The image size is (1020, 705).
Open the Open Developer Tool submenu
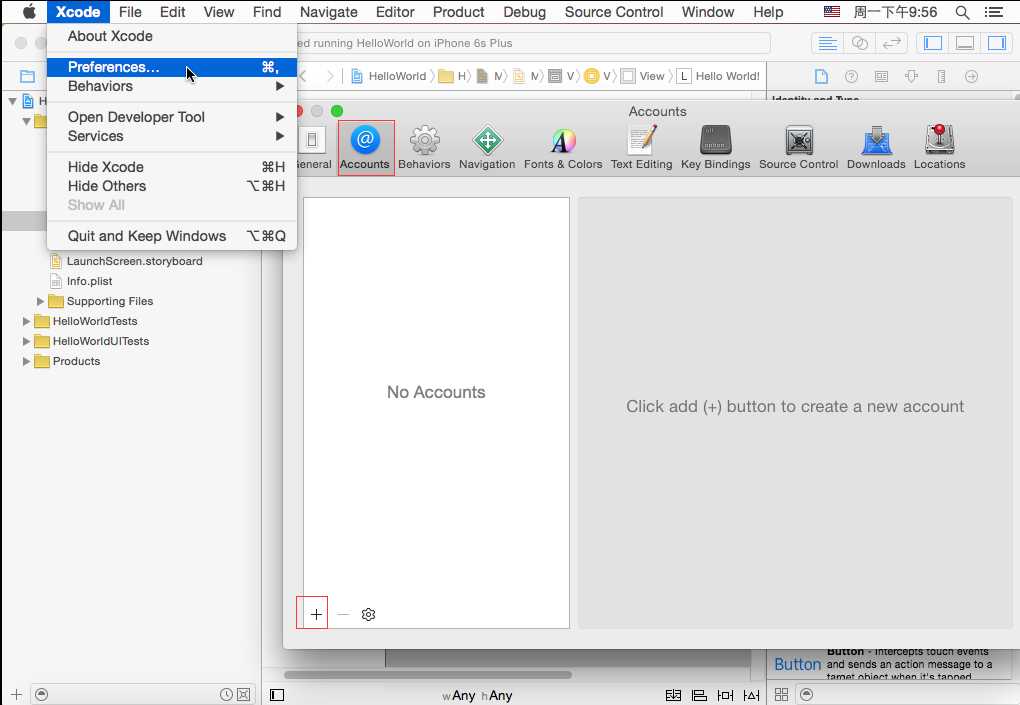(x=172, y=117)
